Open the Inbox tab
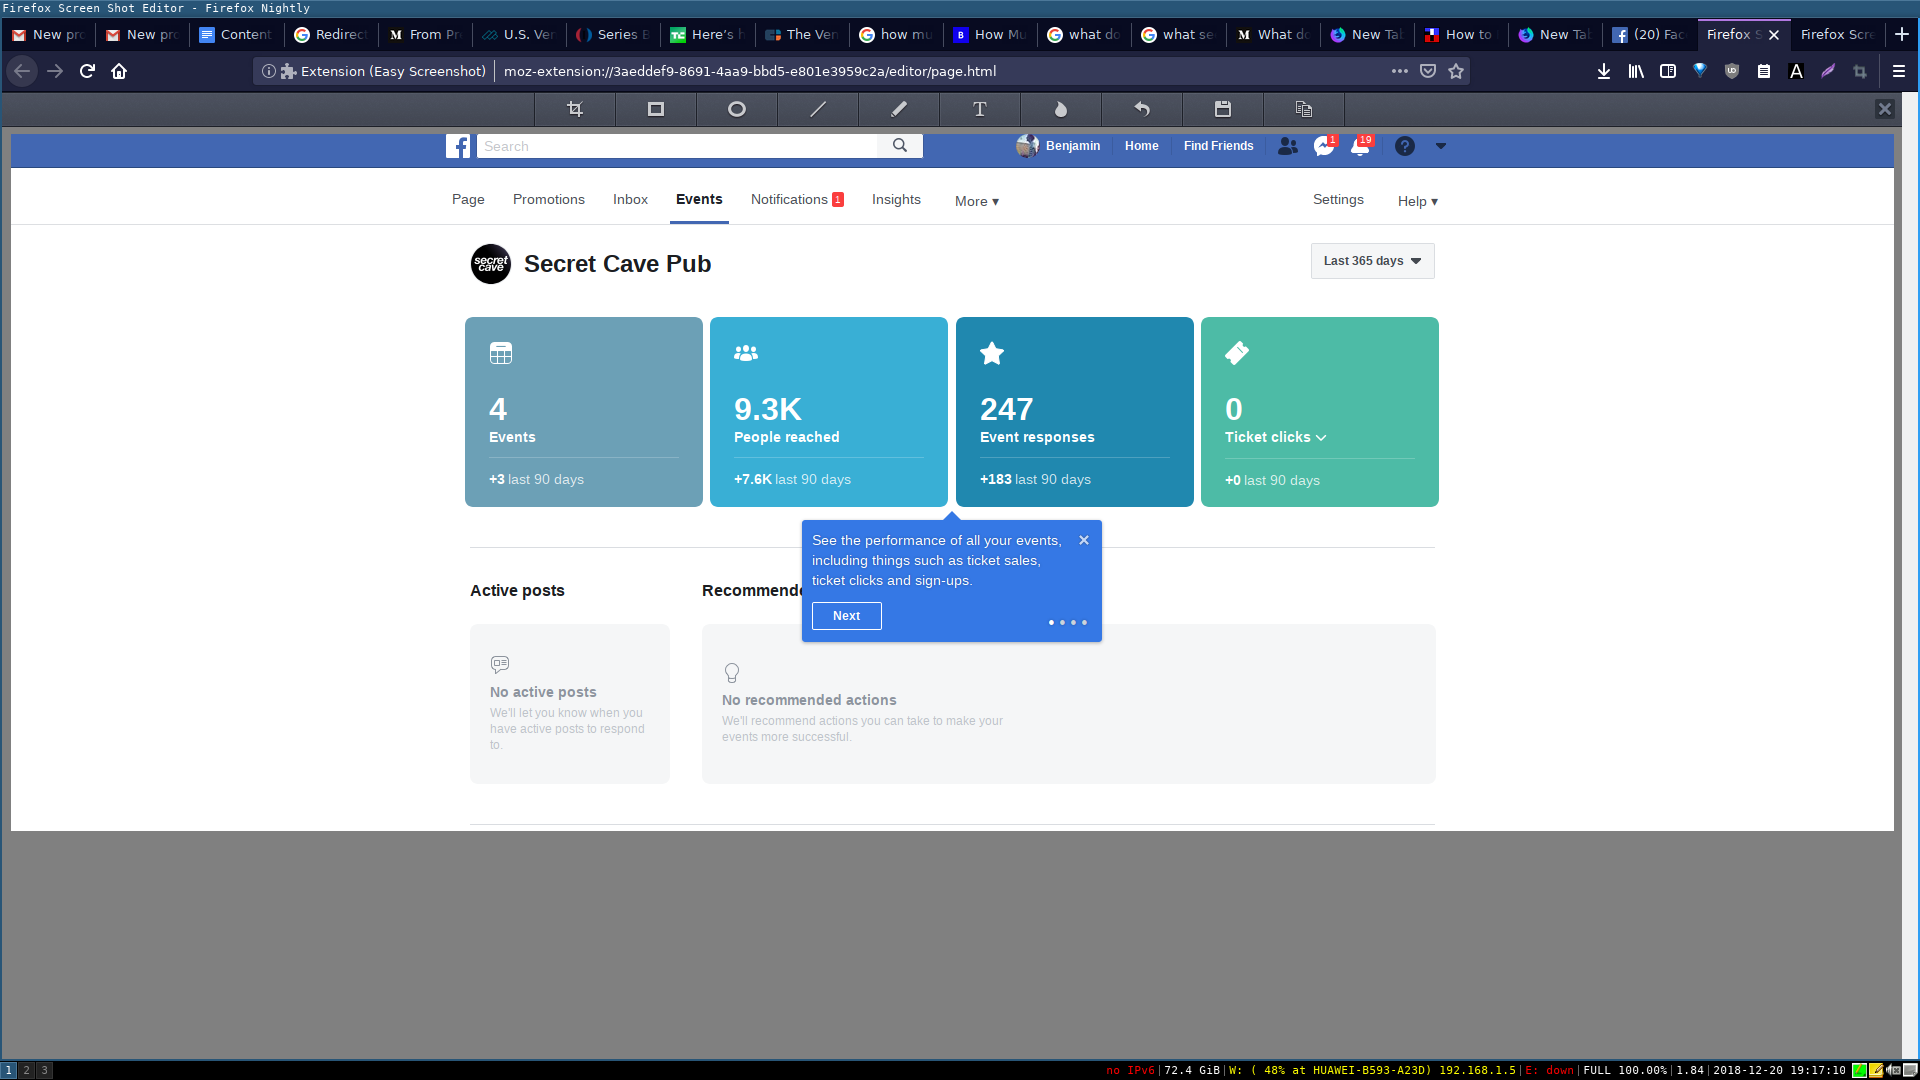Screen dimensions: 1920x1080 tap(630, 200)
